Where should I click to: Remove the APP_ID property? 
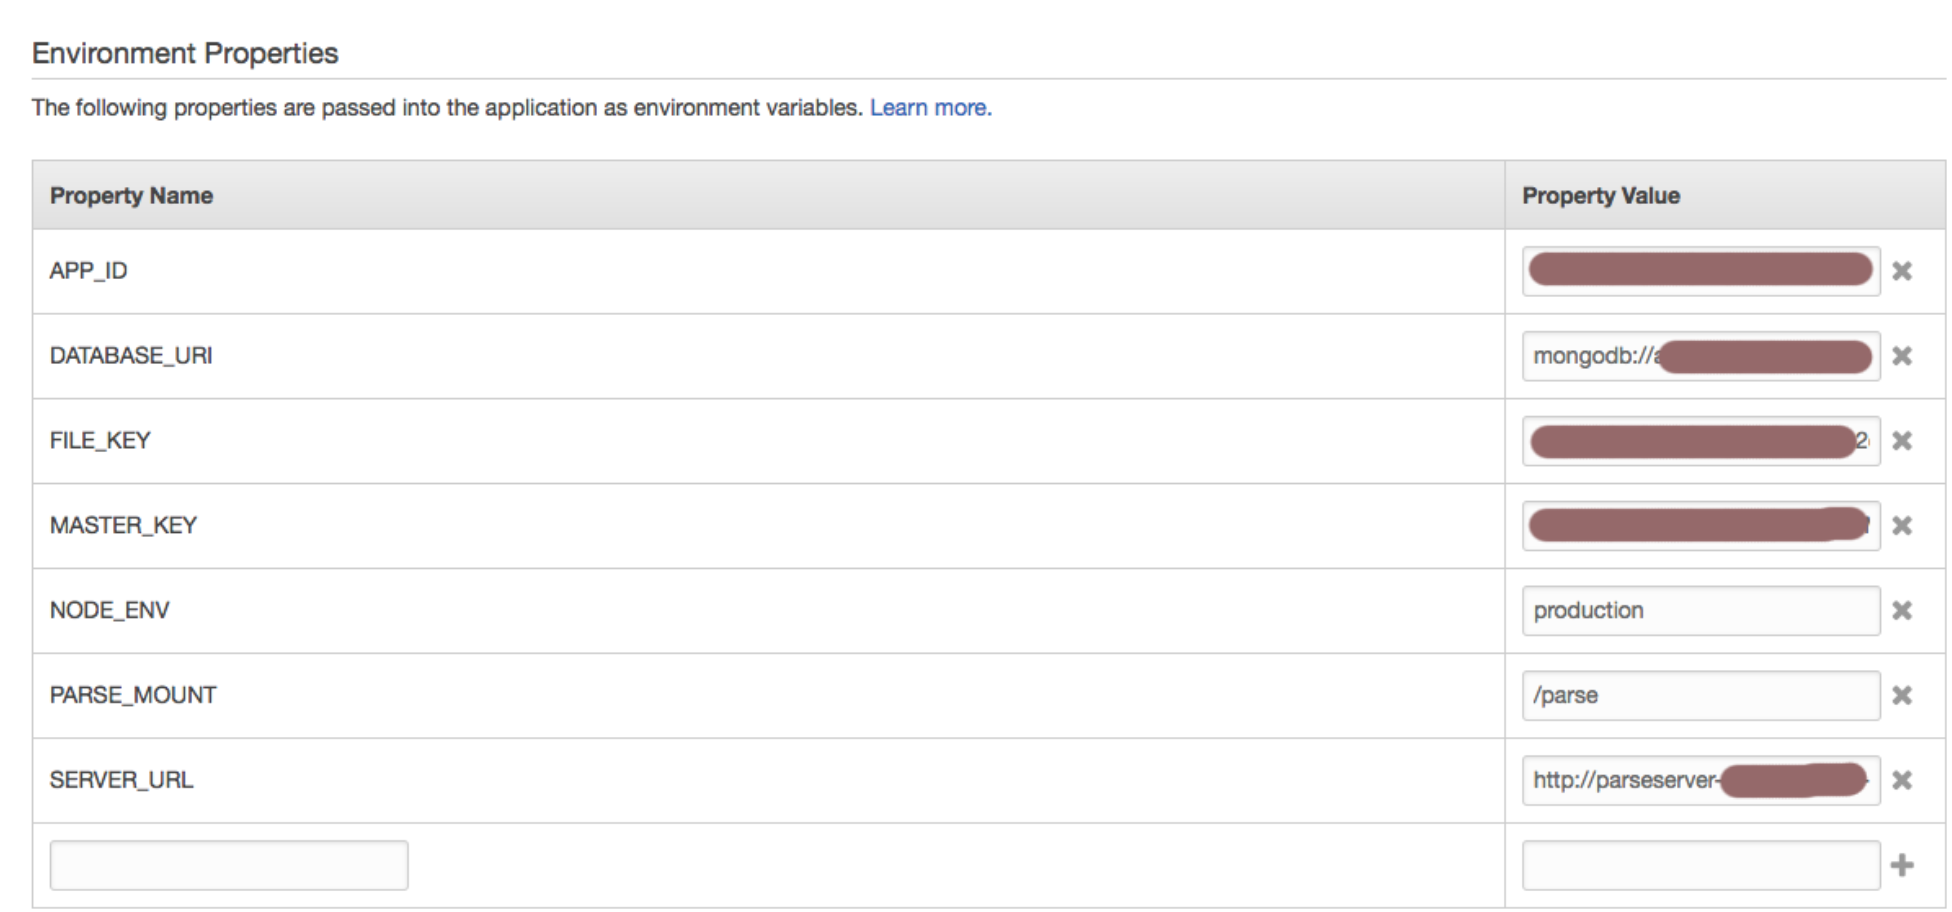point(1901,271)
